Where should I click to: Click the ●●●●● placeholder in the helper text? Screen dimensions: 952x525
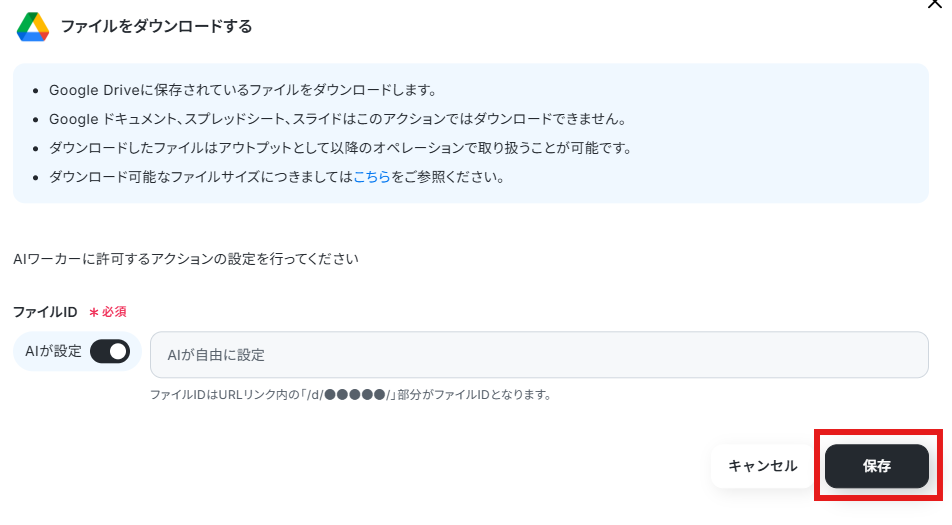[x=355, y=395]
